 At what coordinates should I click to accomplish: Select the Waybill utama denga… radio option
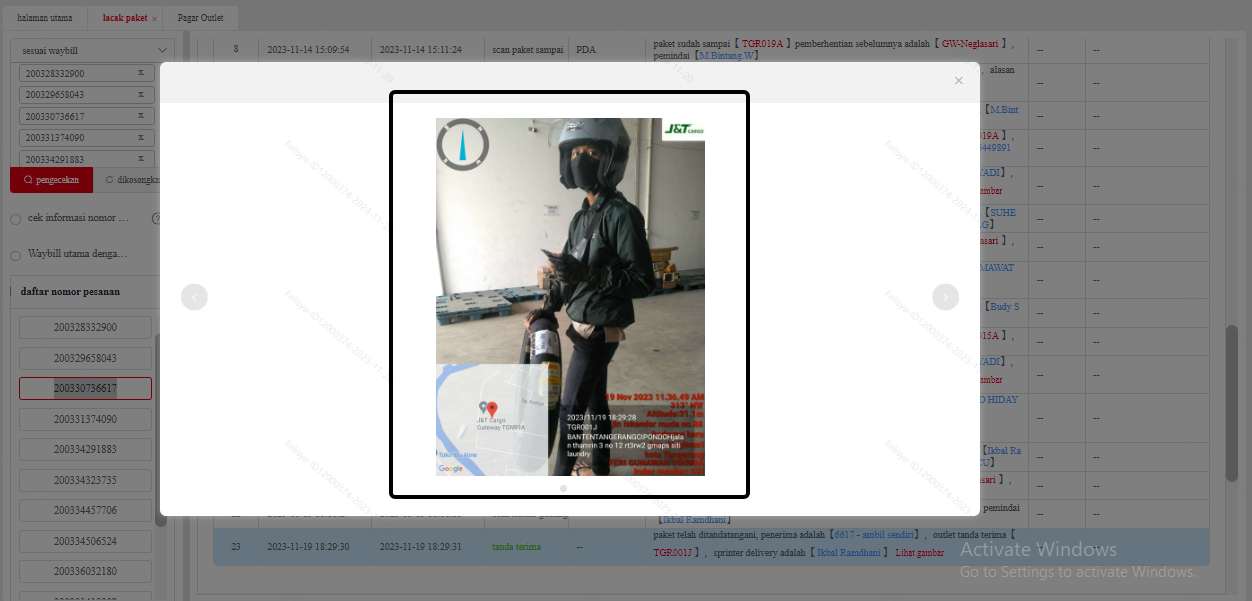(15, 255)
